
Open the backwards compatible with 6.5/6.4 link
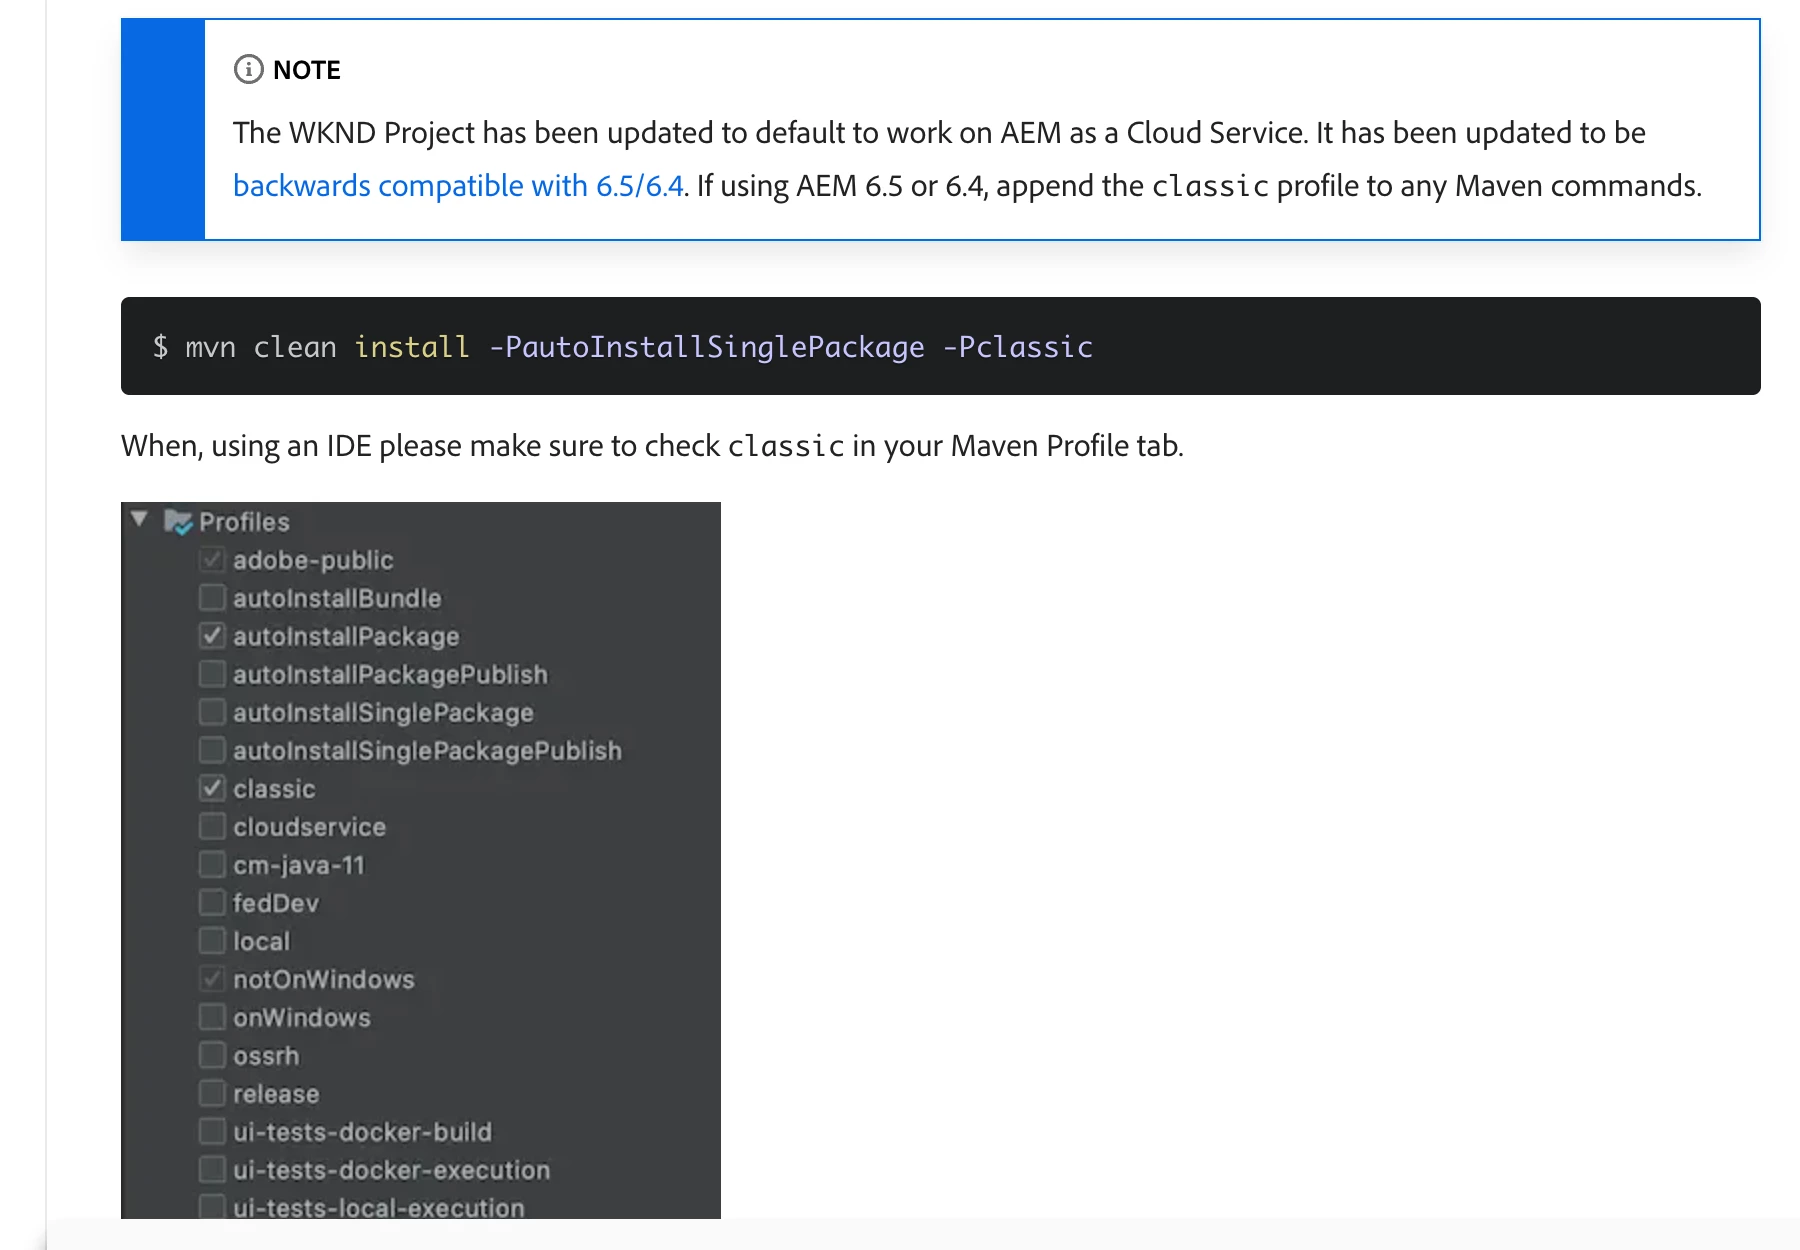click(458, 186)
